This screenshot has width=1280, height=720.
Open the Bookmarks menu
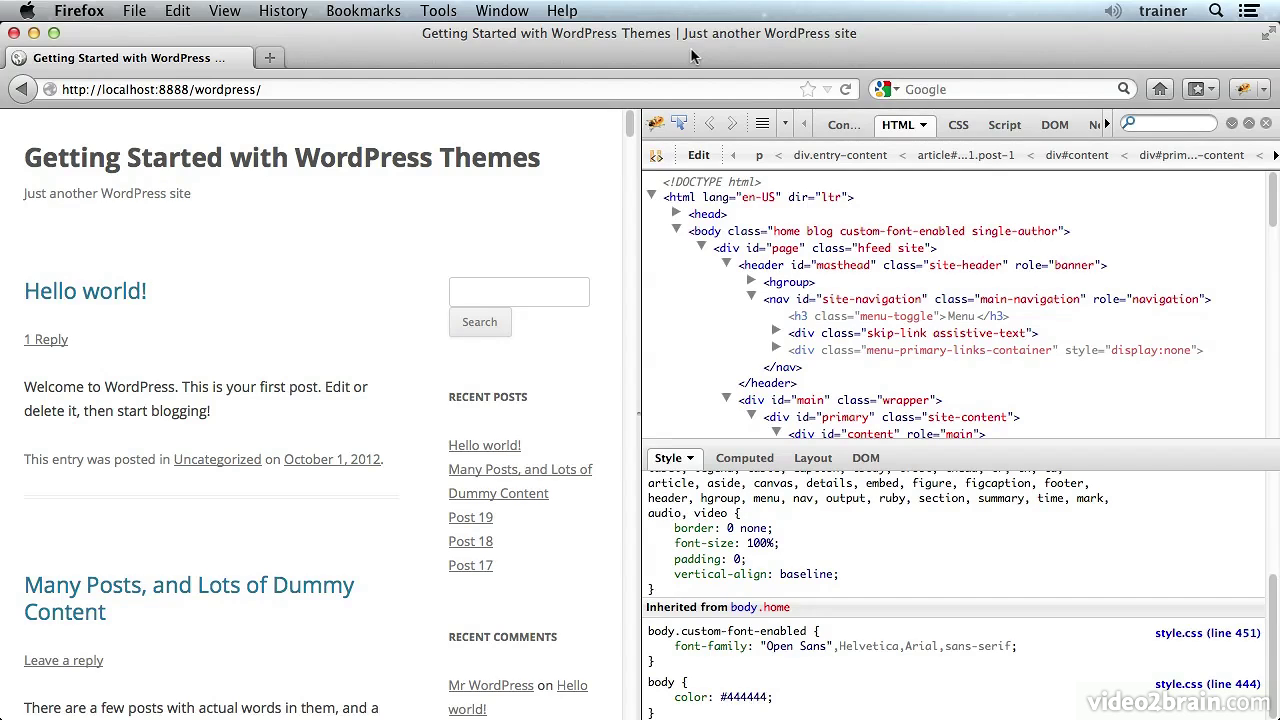[x=363, y=11]
